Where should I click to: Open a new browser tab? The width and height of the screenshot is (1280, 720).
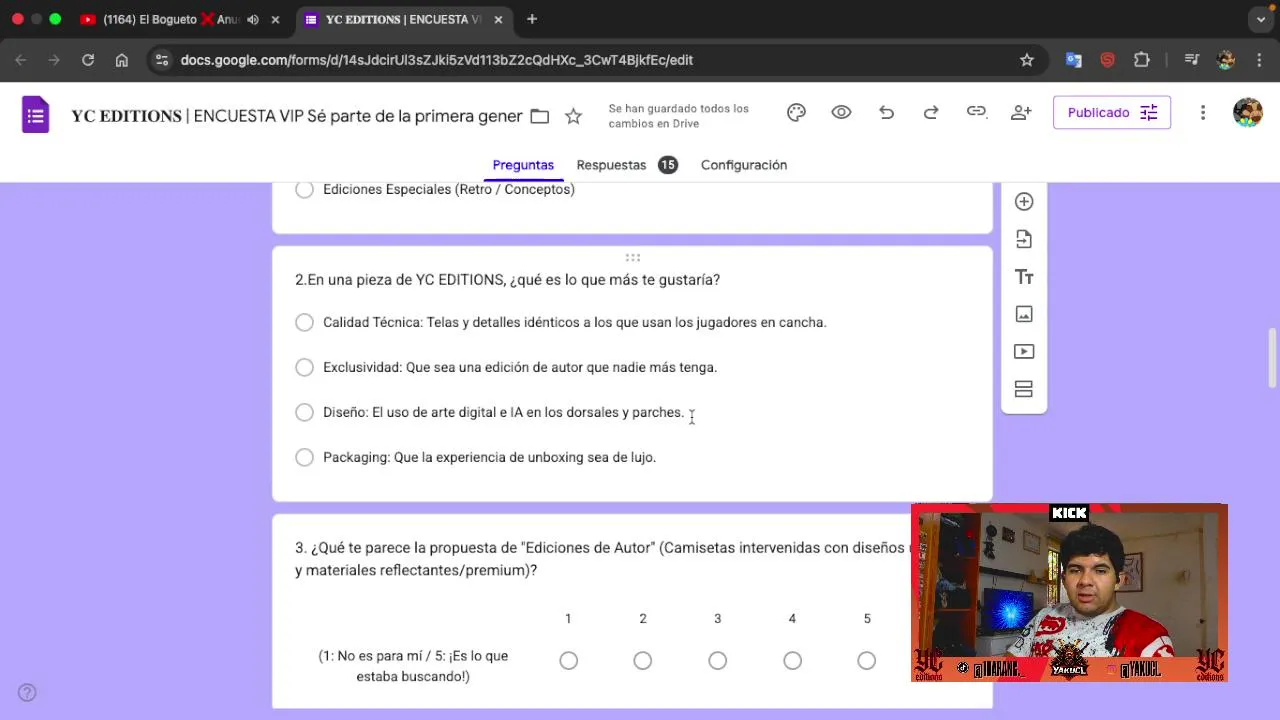[532, 19]
